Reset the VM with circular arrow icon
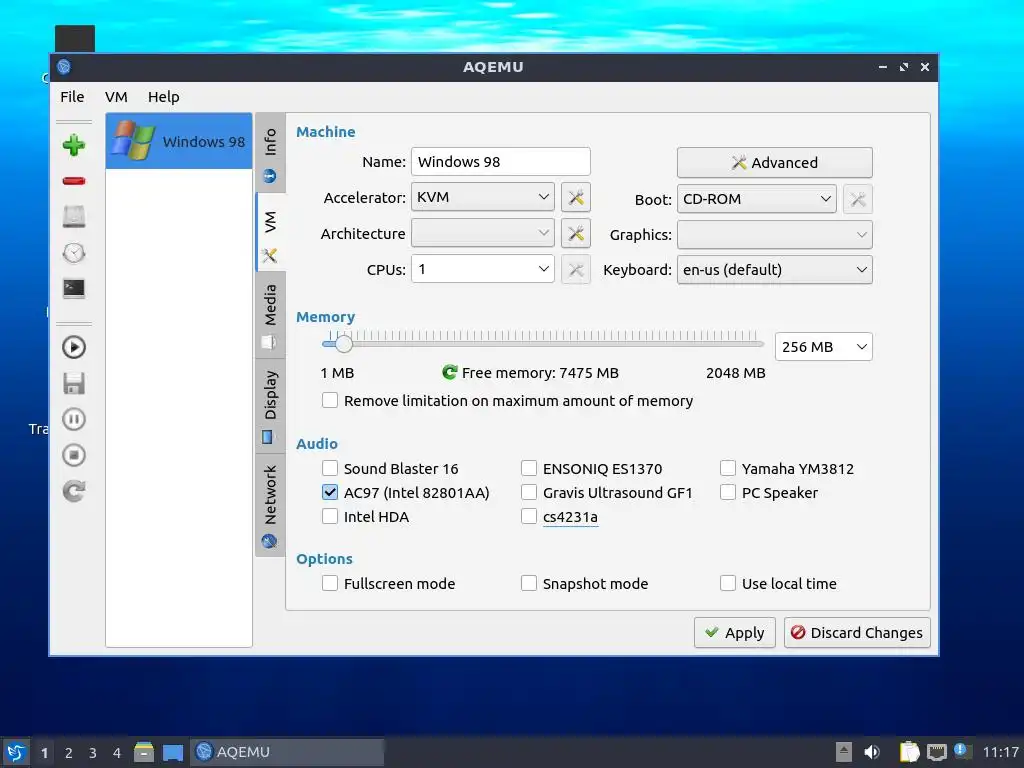This screenshot has height=768, width=1024. point(74,491)
